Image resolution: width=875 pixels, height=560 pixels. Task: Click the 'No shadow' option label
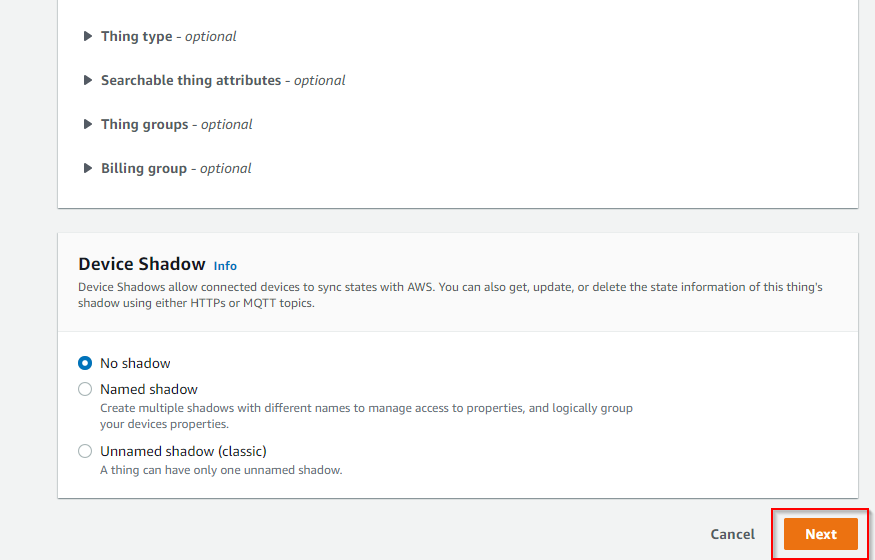(x=135, y=363)
